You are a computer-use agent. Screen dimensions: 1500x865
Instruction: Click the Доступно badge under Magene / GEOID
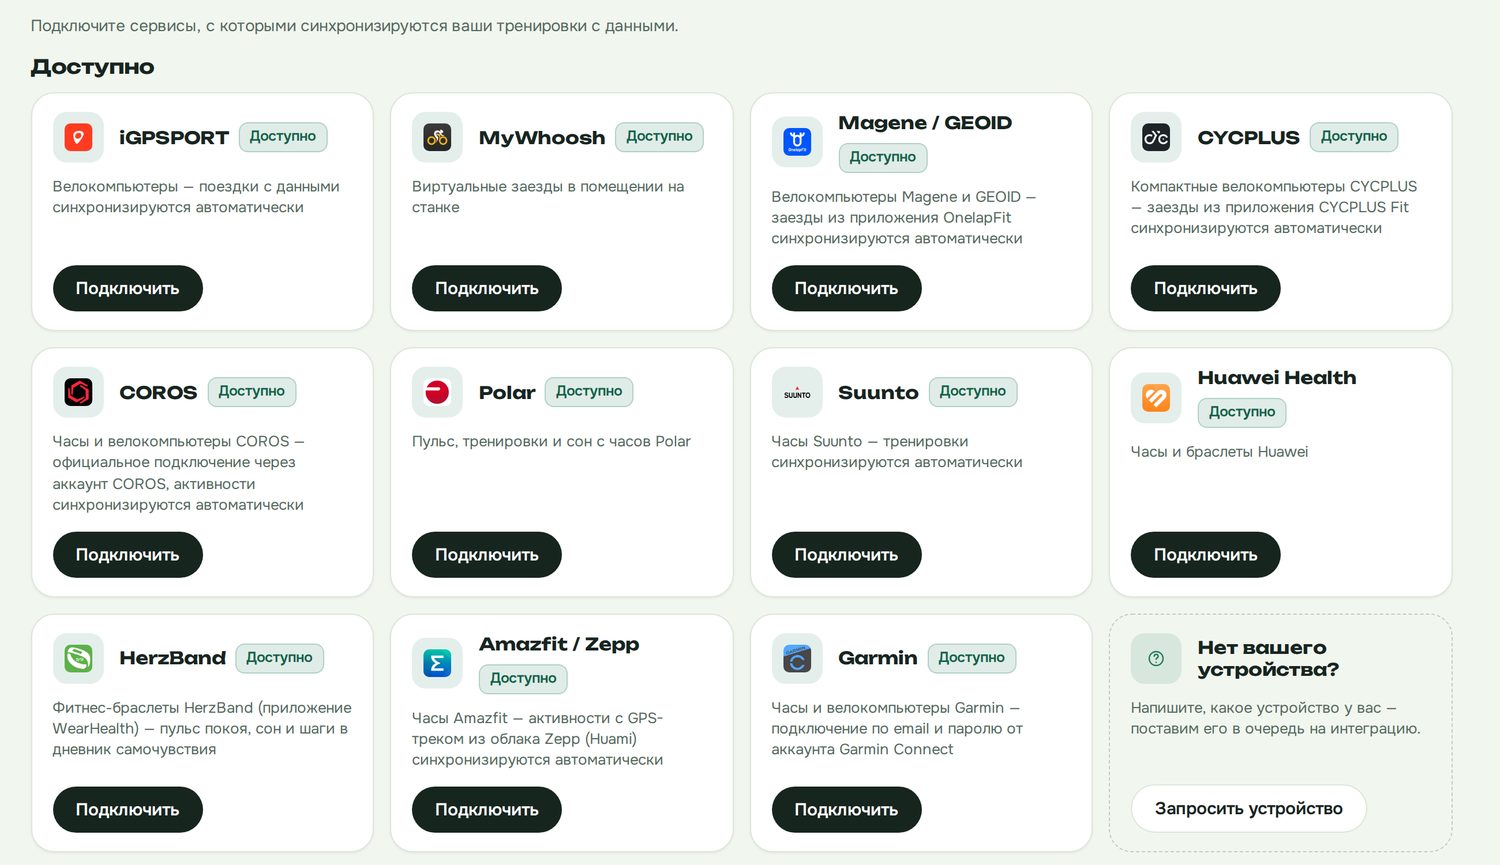[883, 157]
